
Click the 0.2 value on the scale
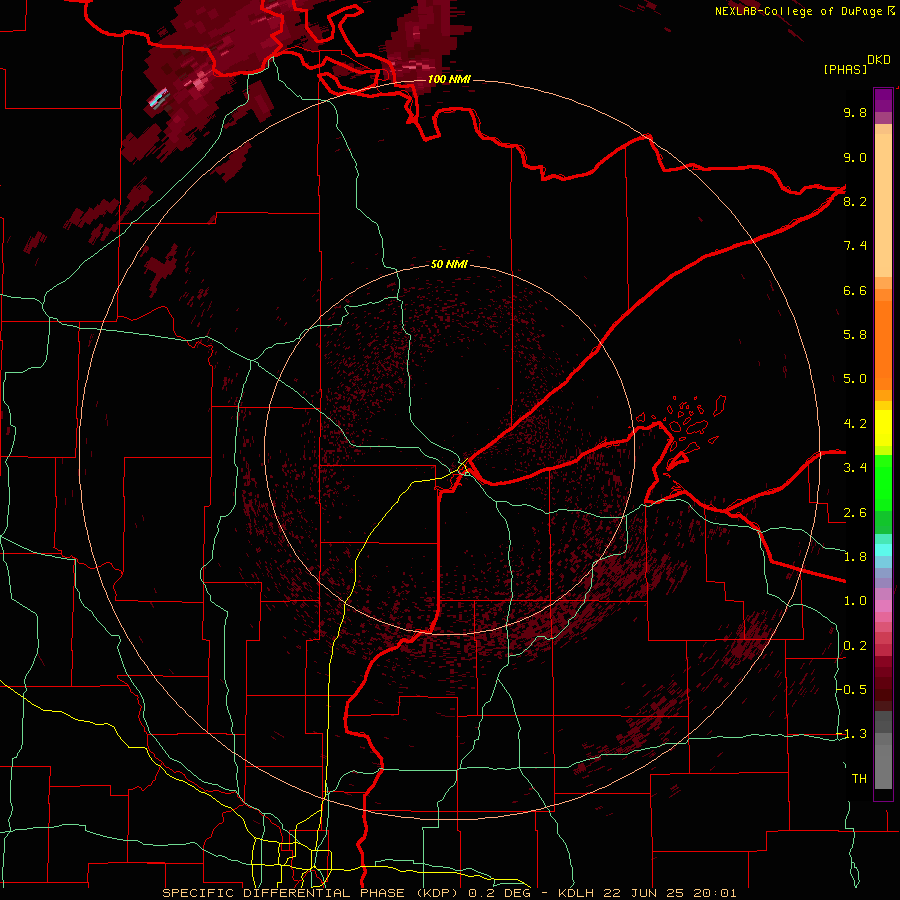[x=855, y=646]
